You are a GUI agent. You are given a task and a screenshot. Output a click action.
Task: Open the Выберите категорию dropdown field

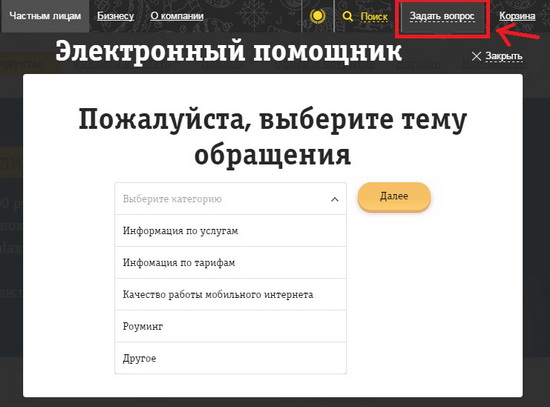230,199
